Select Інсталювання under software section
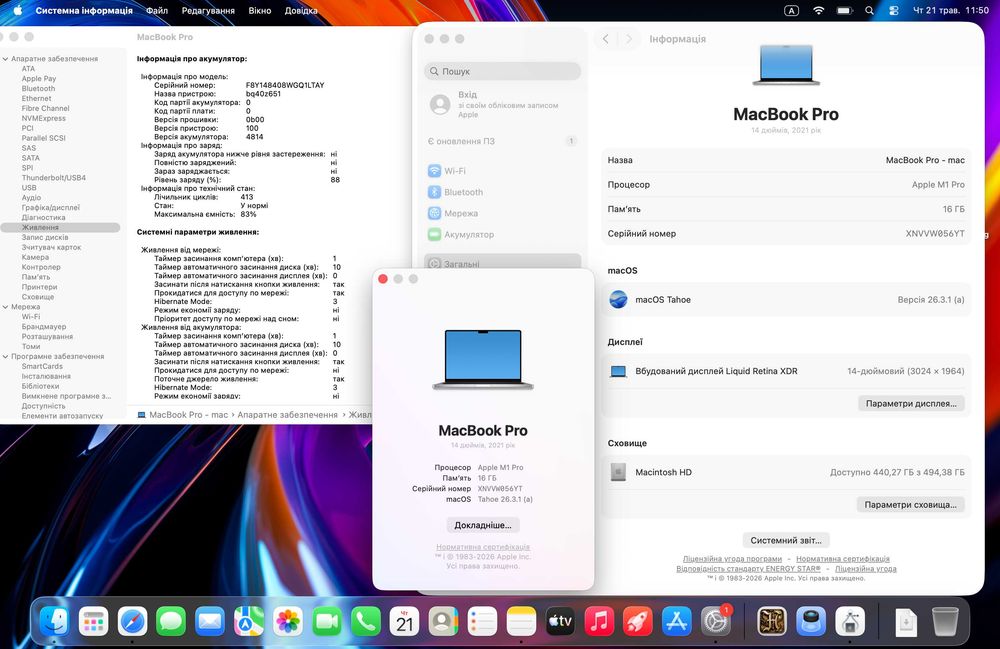Image resolution: width=1000 pixels, height=649 pixels. point(46,376)
